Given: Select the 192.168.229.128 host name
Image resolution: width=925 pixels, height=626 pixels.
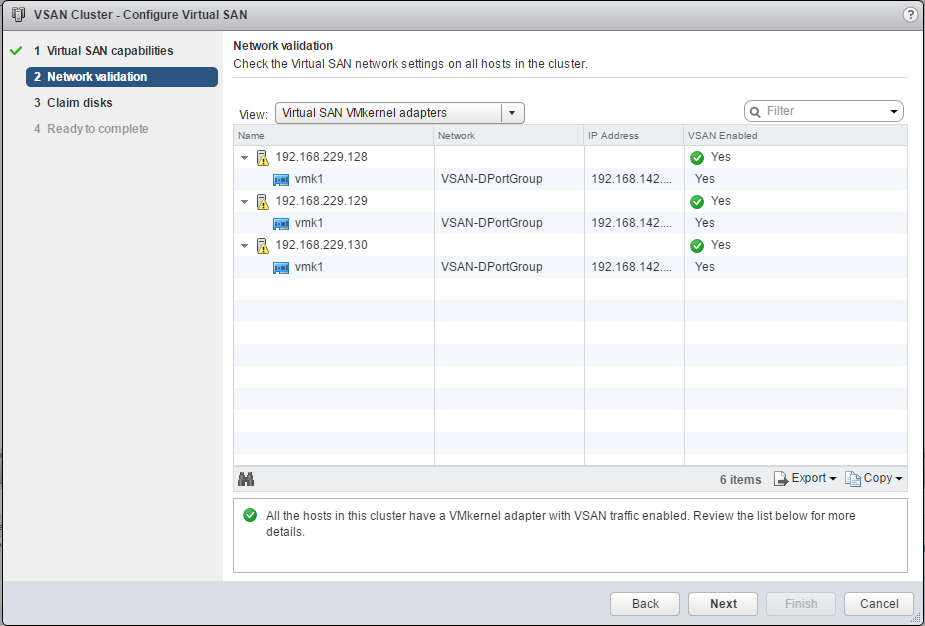Looking at the screenshot, I should pyautogui.click(x=322, y=157).
